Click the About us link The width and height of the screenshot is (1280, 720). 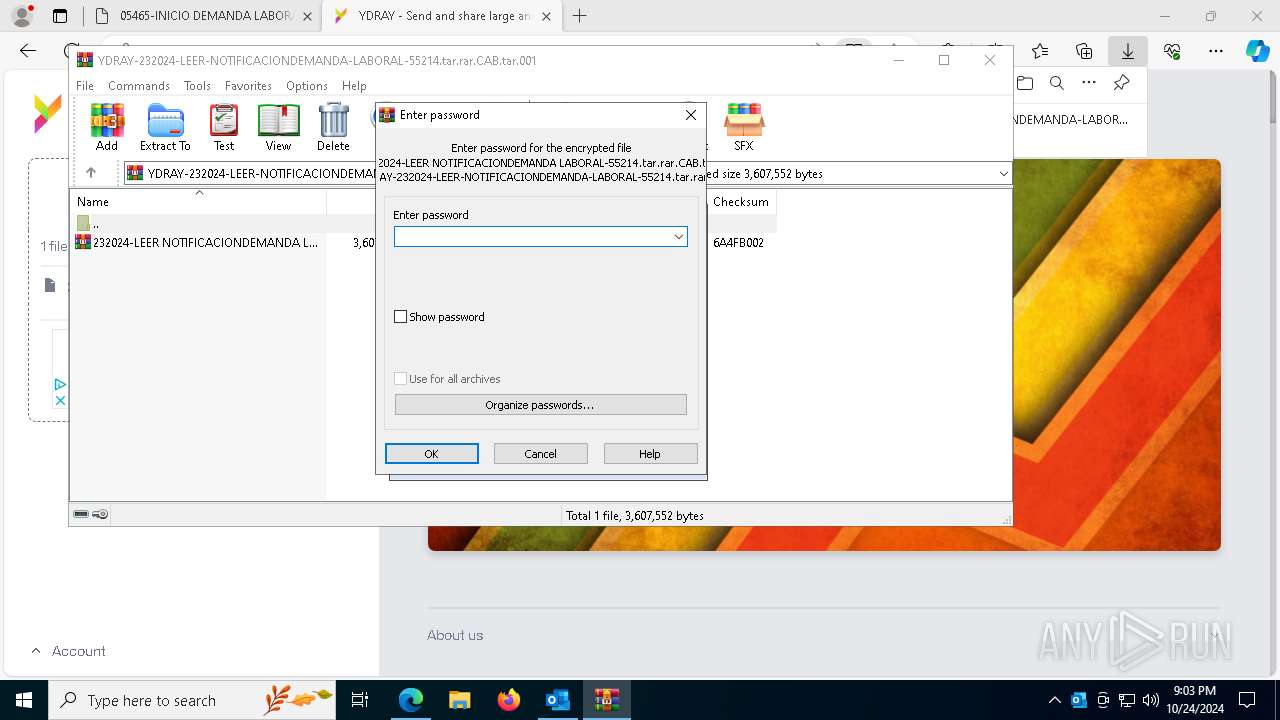pyautogui.click(x=455, y=635)
